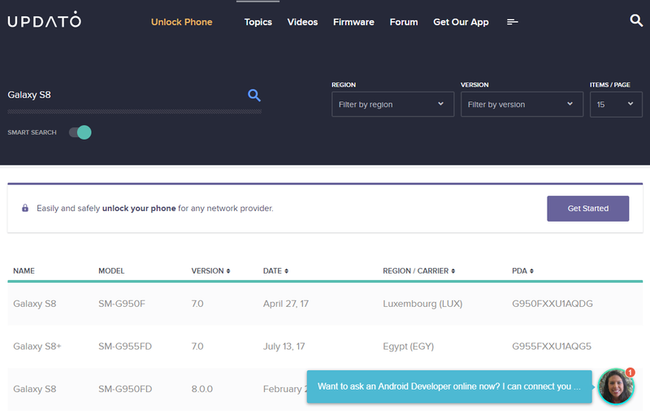The height and width of the screenshot is (414, 650).
Task: Click the blue firmware search icon
Action: pos(254,95)
